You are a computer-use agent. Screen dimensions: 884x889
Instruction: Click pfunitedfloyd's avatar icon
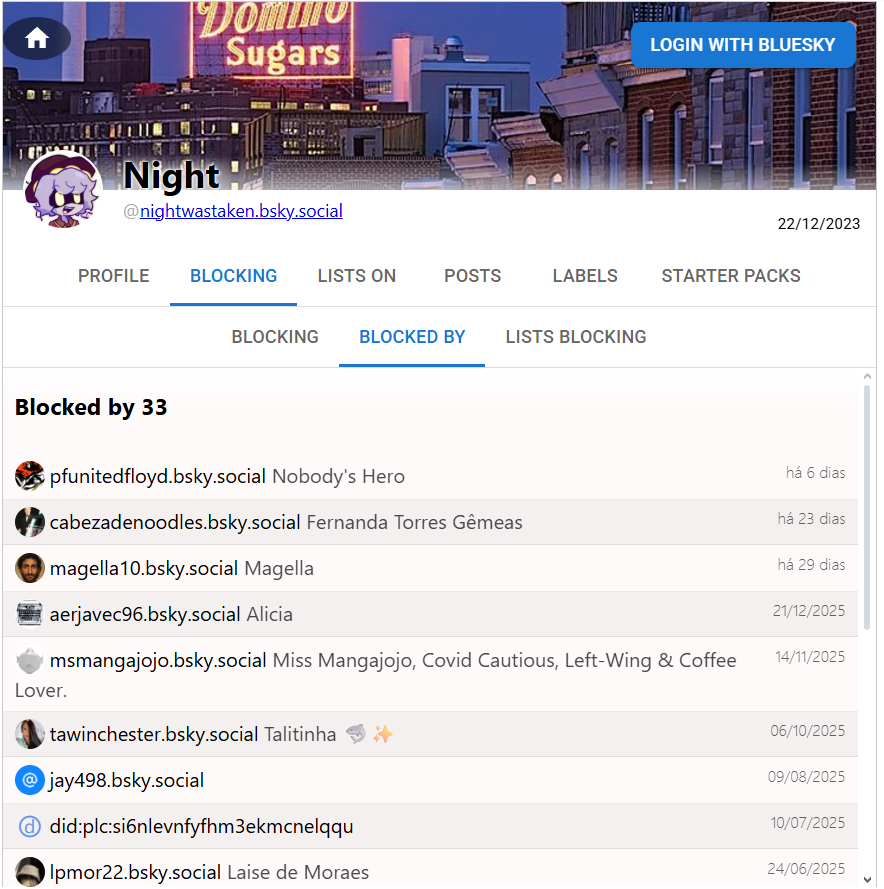click(30, 476)
